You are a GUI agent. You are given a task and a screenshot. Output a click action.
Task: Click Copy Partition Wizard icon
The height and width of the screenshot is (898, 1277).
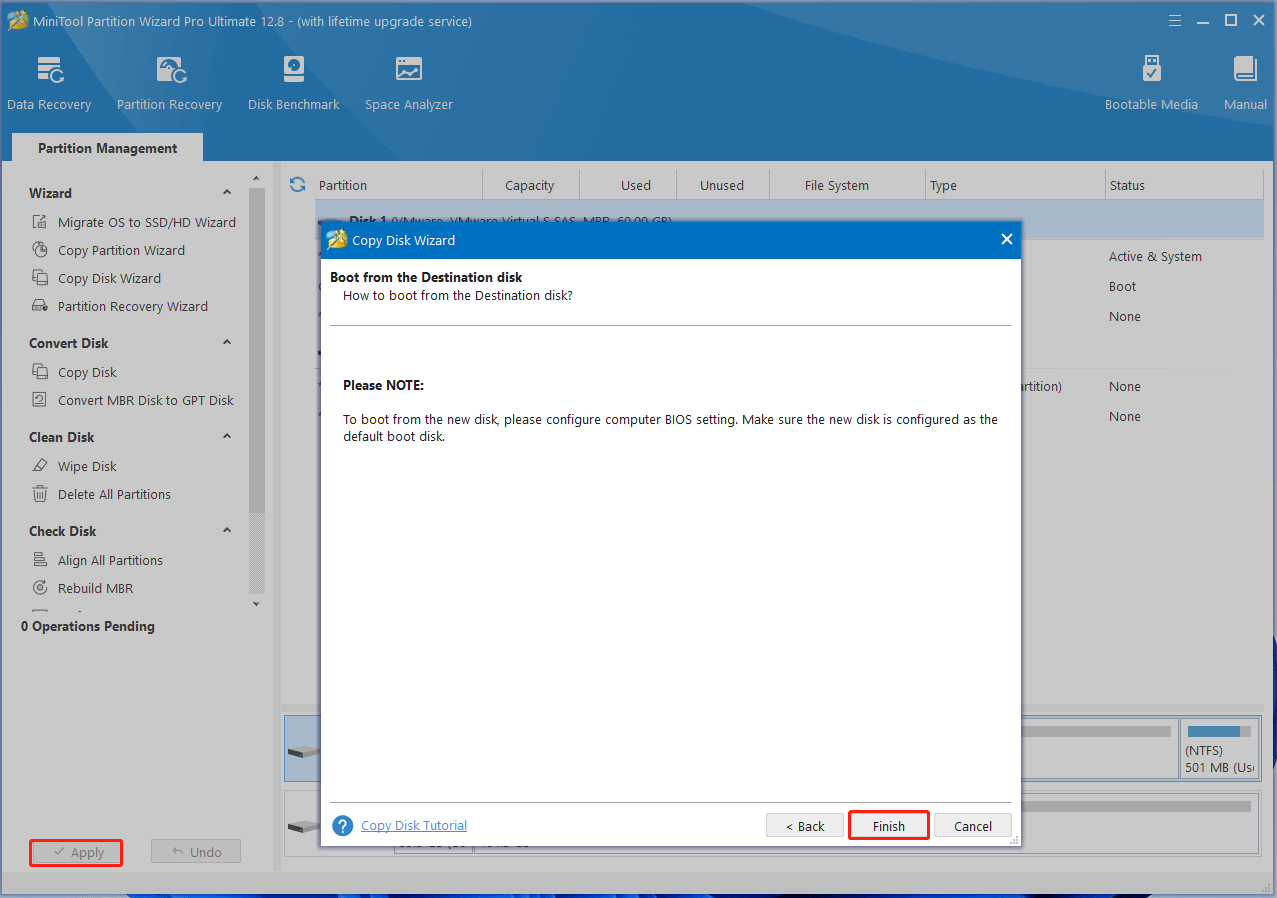click(x=40, y=250)
